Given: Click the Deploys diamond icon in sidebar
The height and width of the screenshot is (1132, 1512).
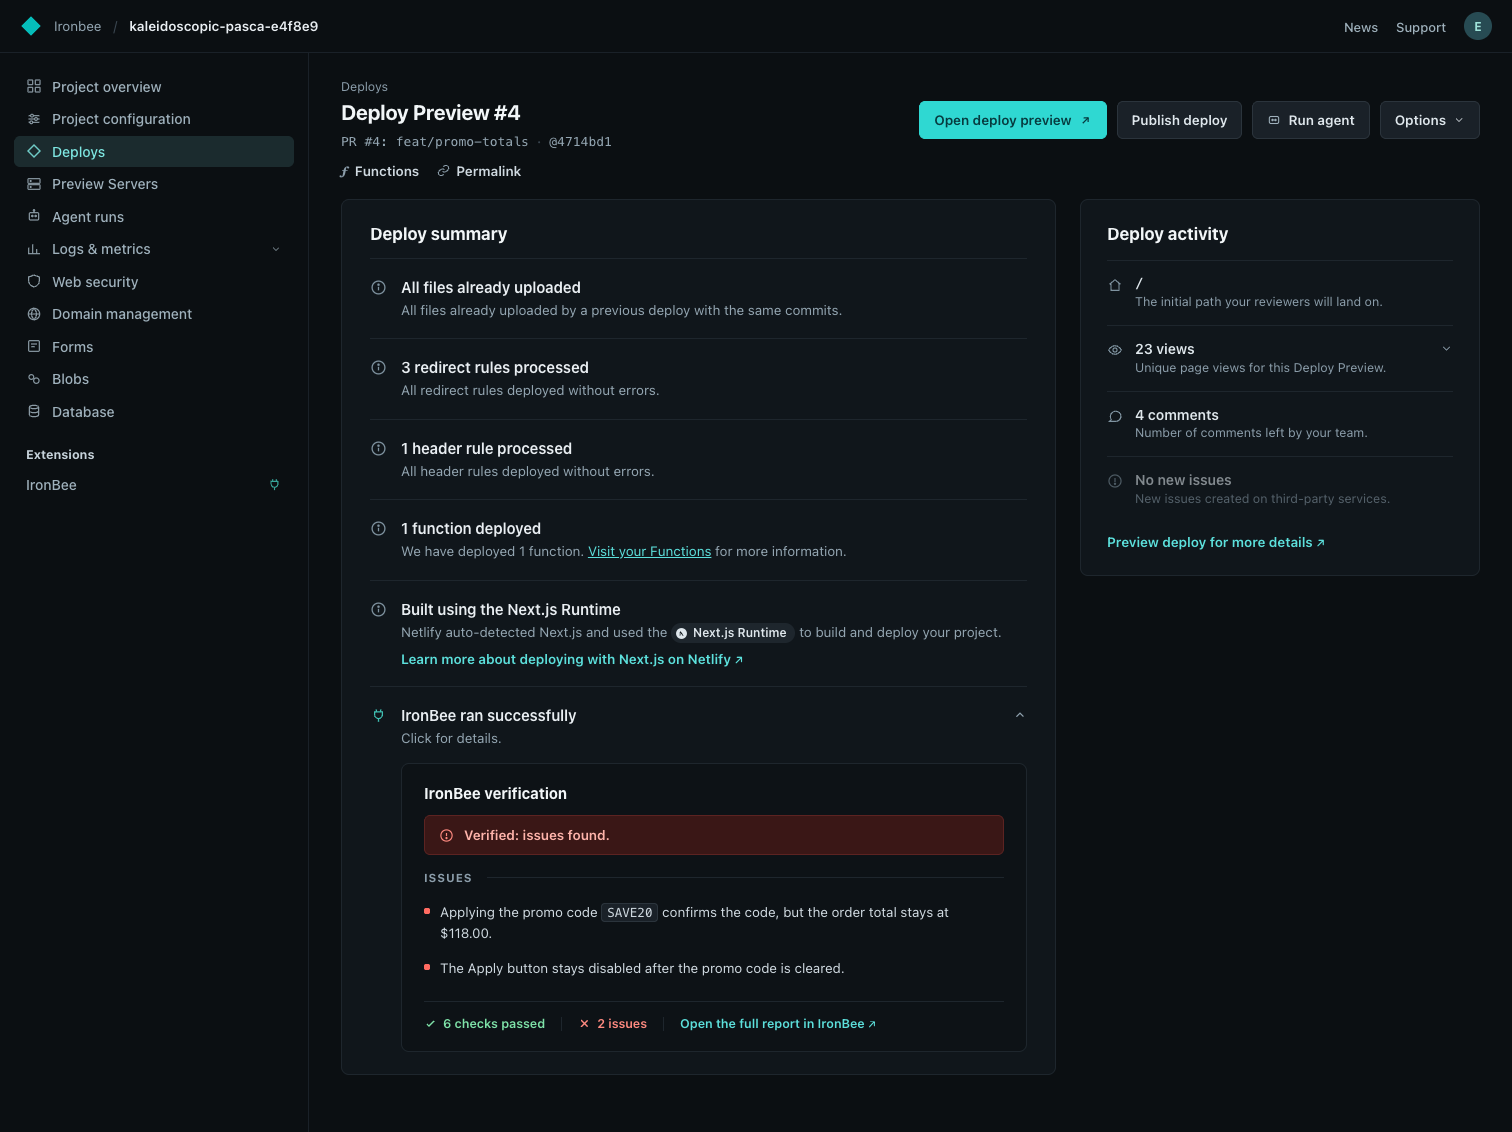Looking at the screenshot, I should [x=34, y=151].
